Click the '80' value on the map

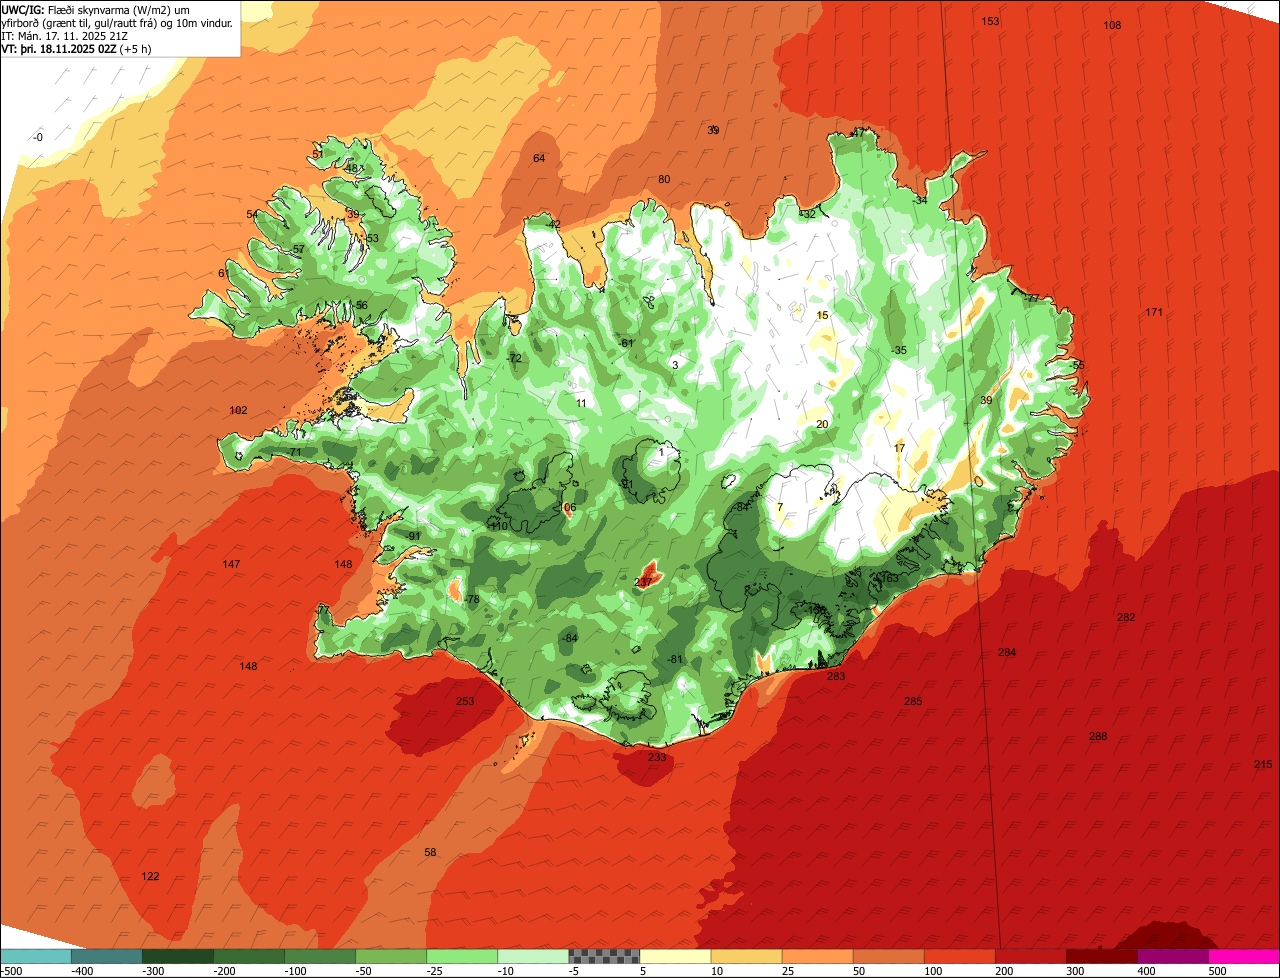664,180
